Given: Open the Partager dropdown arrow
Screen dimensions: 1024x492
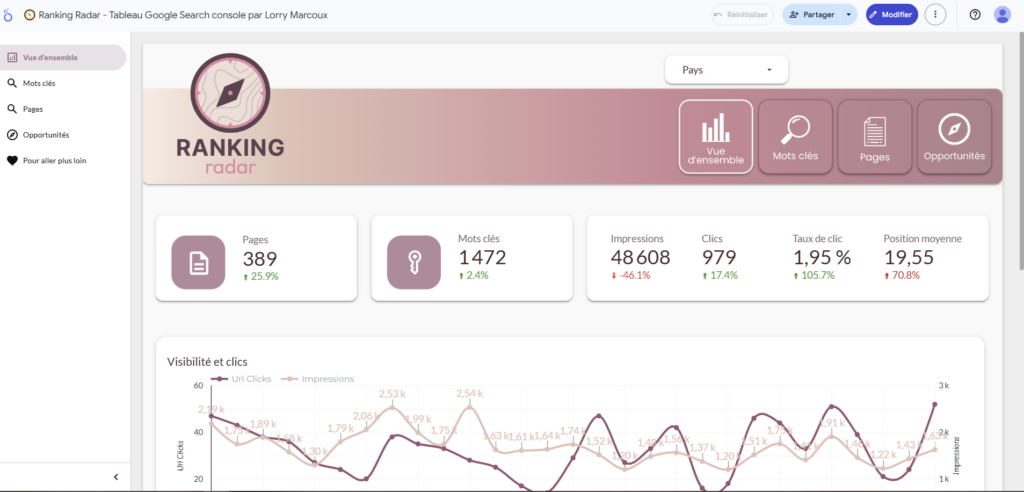Looking at the screenshot, I should (x=849, y=15).
